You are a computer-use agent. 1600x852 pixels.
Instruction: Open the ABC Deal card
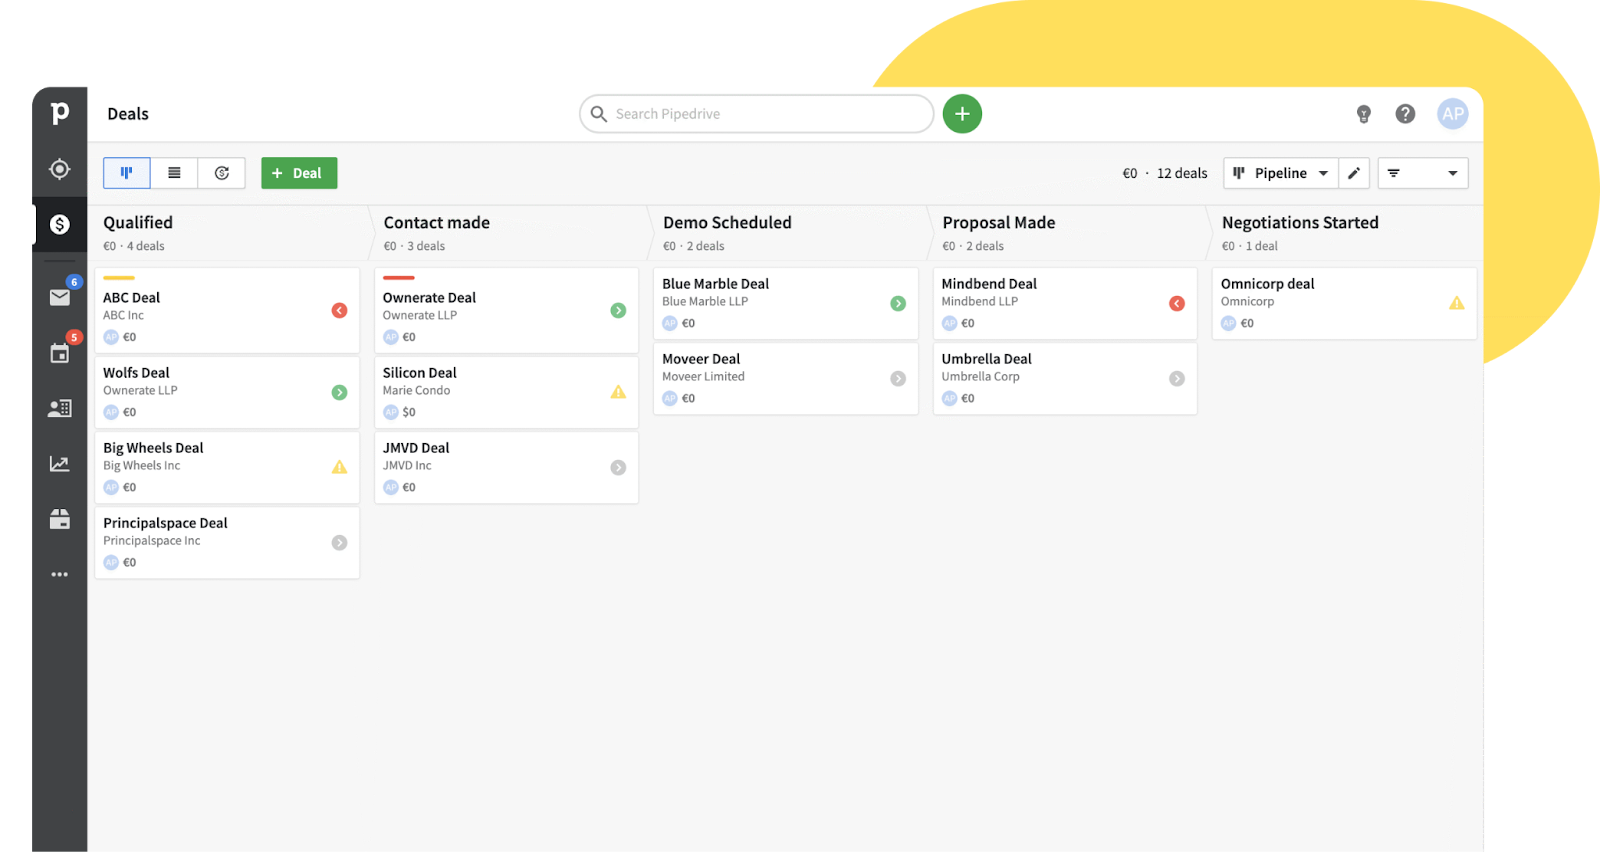coord(227,310)
